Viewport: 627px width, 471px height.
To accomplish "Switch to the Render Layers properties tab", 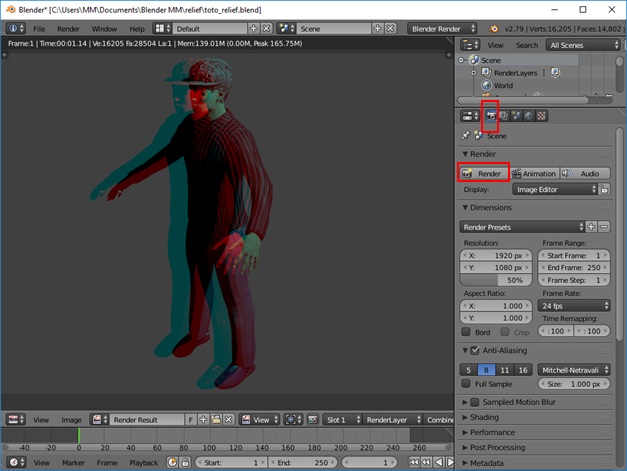I will click(503, 116).
